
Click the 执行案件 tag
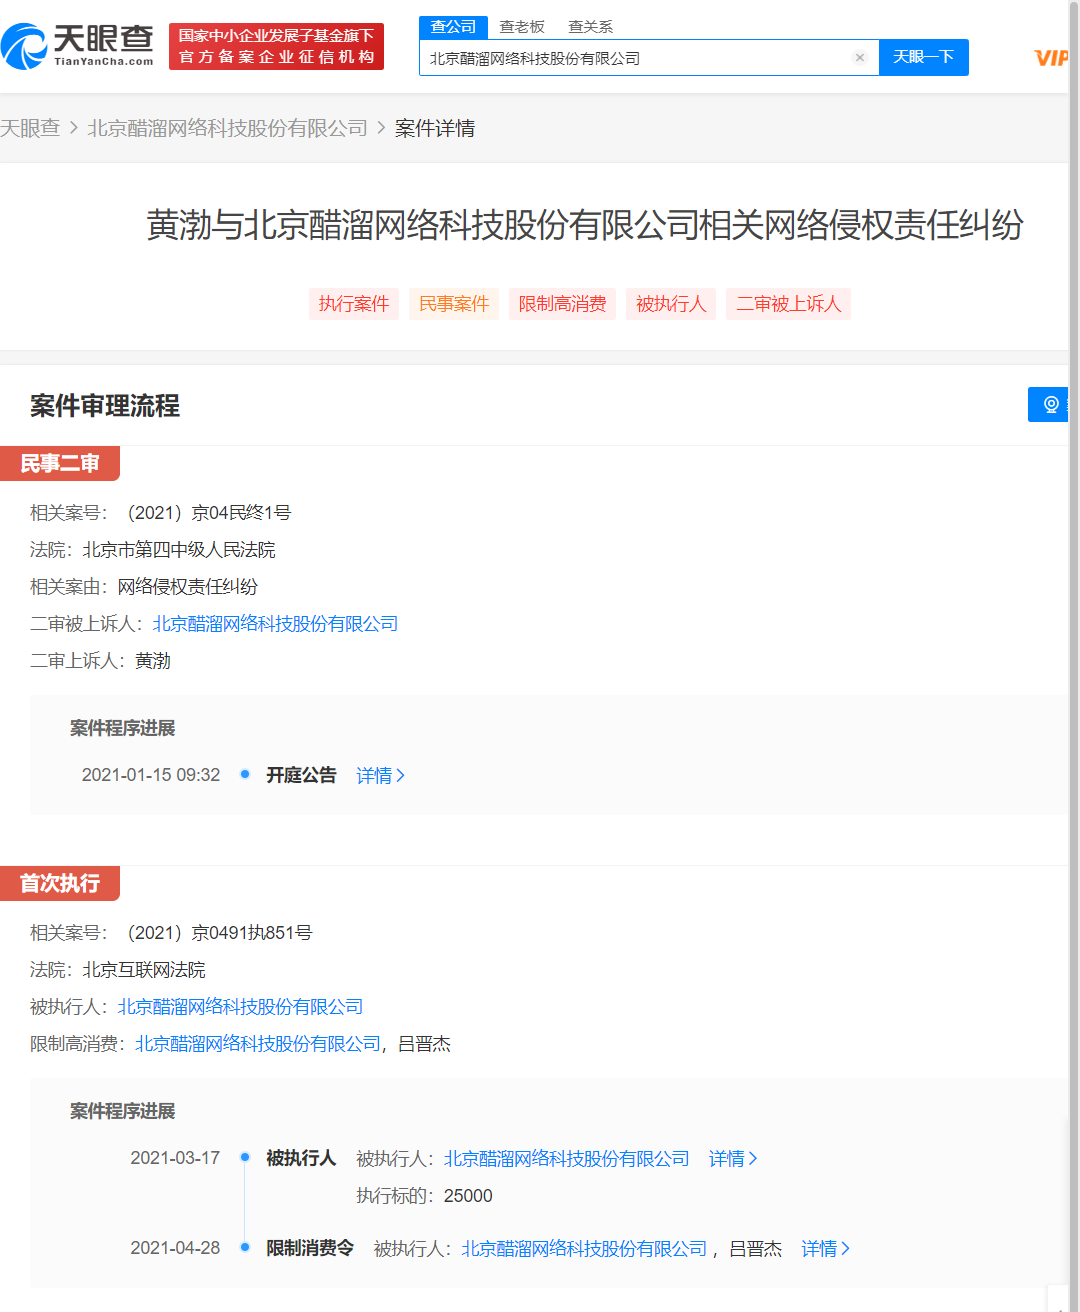pyautogui.click(x=354, y=304)
